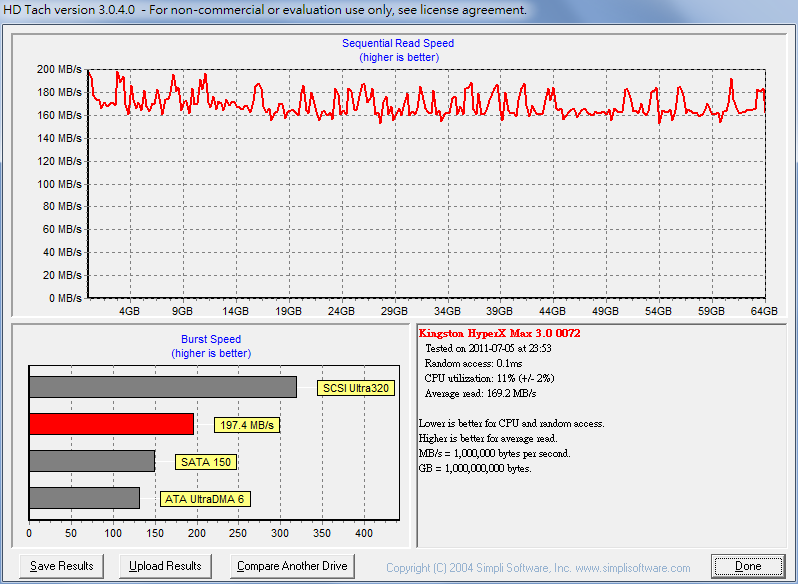The height and width of the screenshot is (584, 798).
Task: Click the red 197.4 MB/s burst bar
Action: tap(111, 424)
